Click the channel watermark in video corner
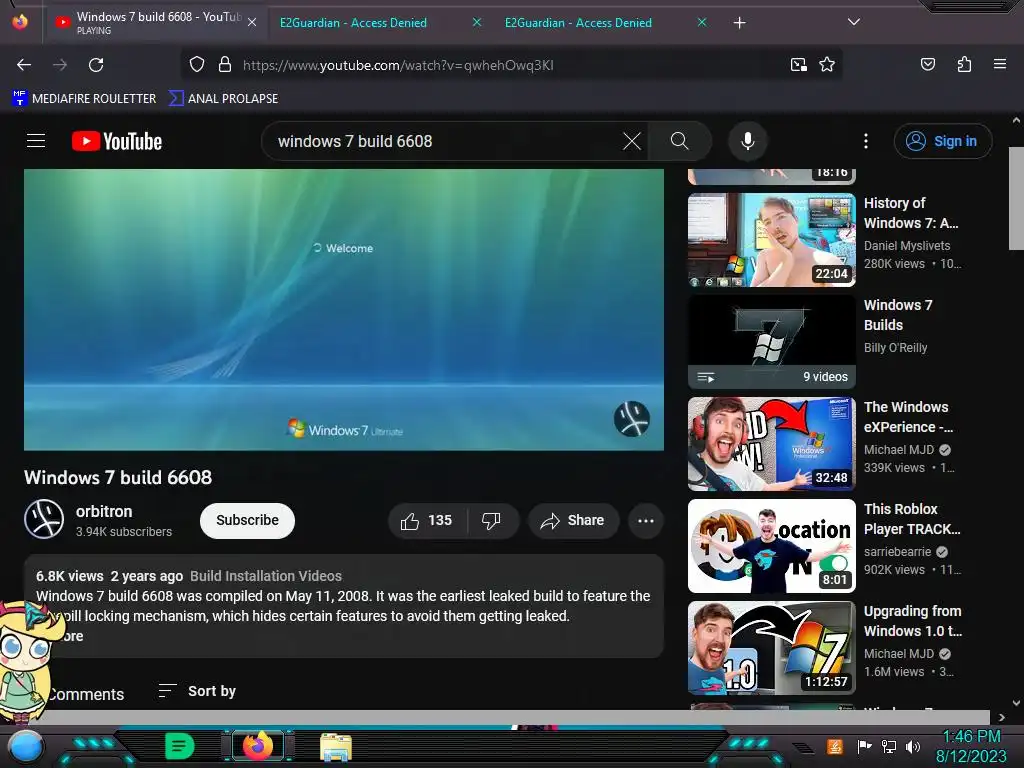The height and width of the screenshot is (768, 1024). pos(632,419)
